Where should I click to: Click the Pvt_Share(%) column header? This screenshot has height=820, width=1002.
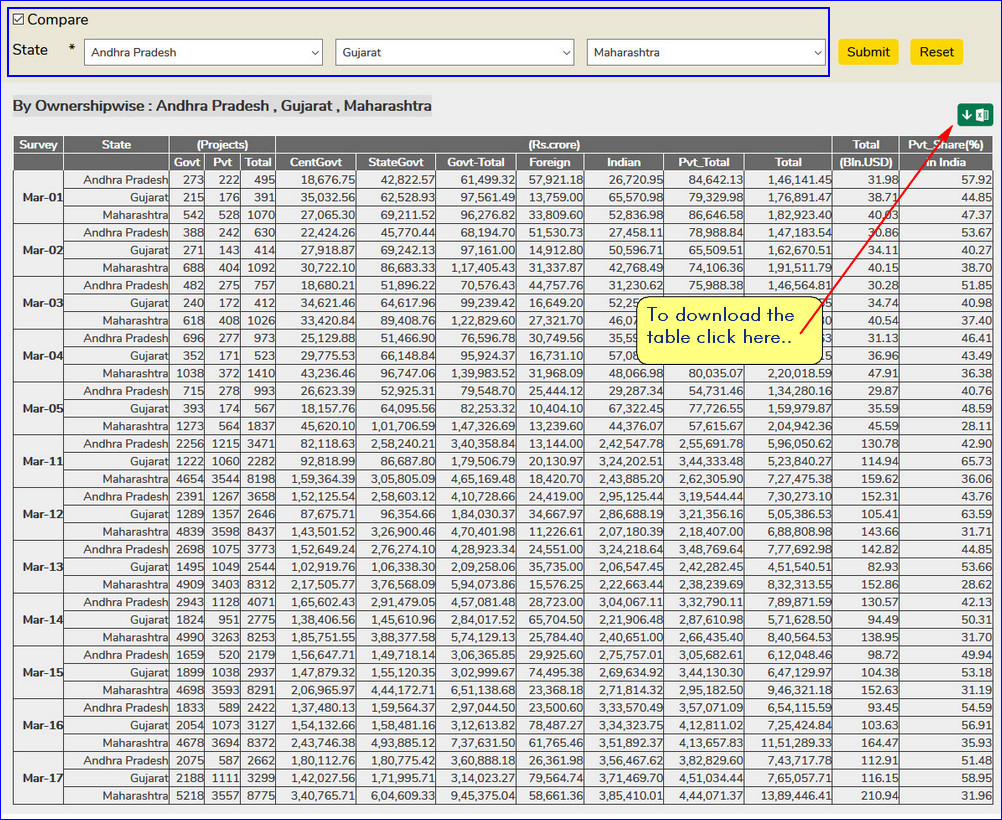pos(945,145)
